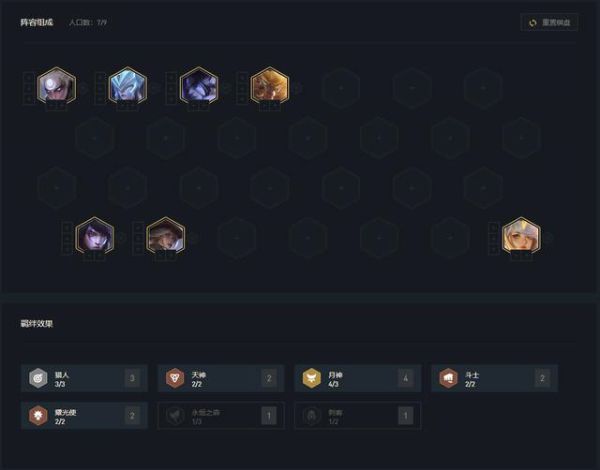Image resolution: width=600 pixels, height=470 pixels.
Task: Open the inactive 永恒之森 trait card
Action: [221, 416]
